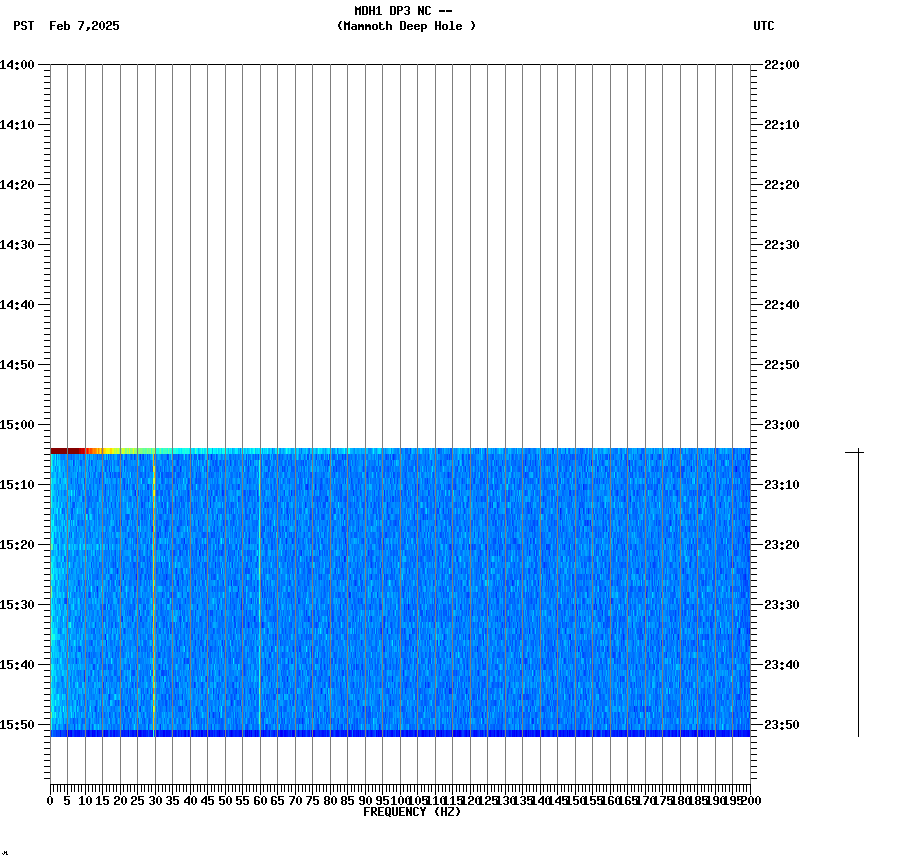Select the dark blue band near 23:51

click(x=400, y=733)
